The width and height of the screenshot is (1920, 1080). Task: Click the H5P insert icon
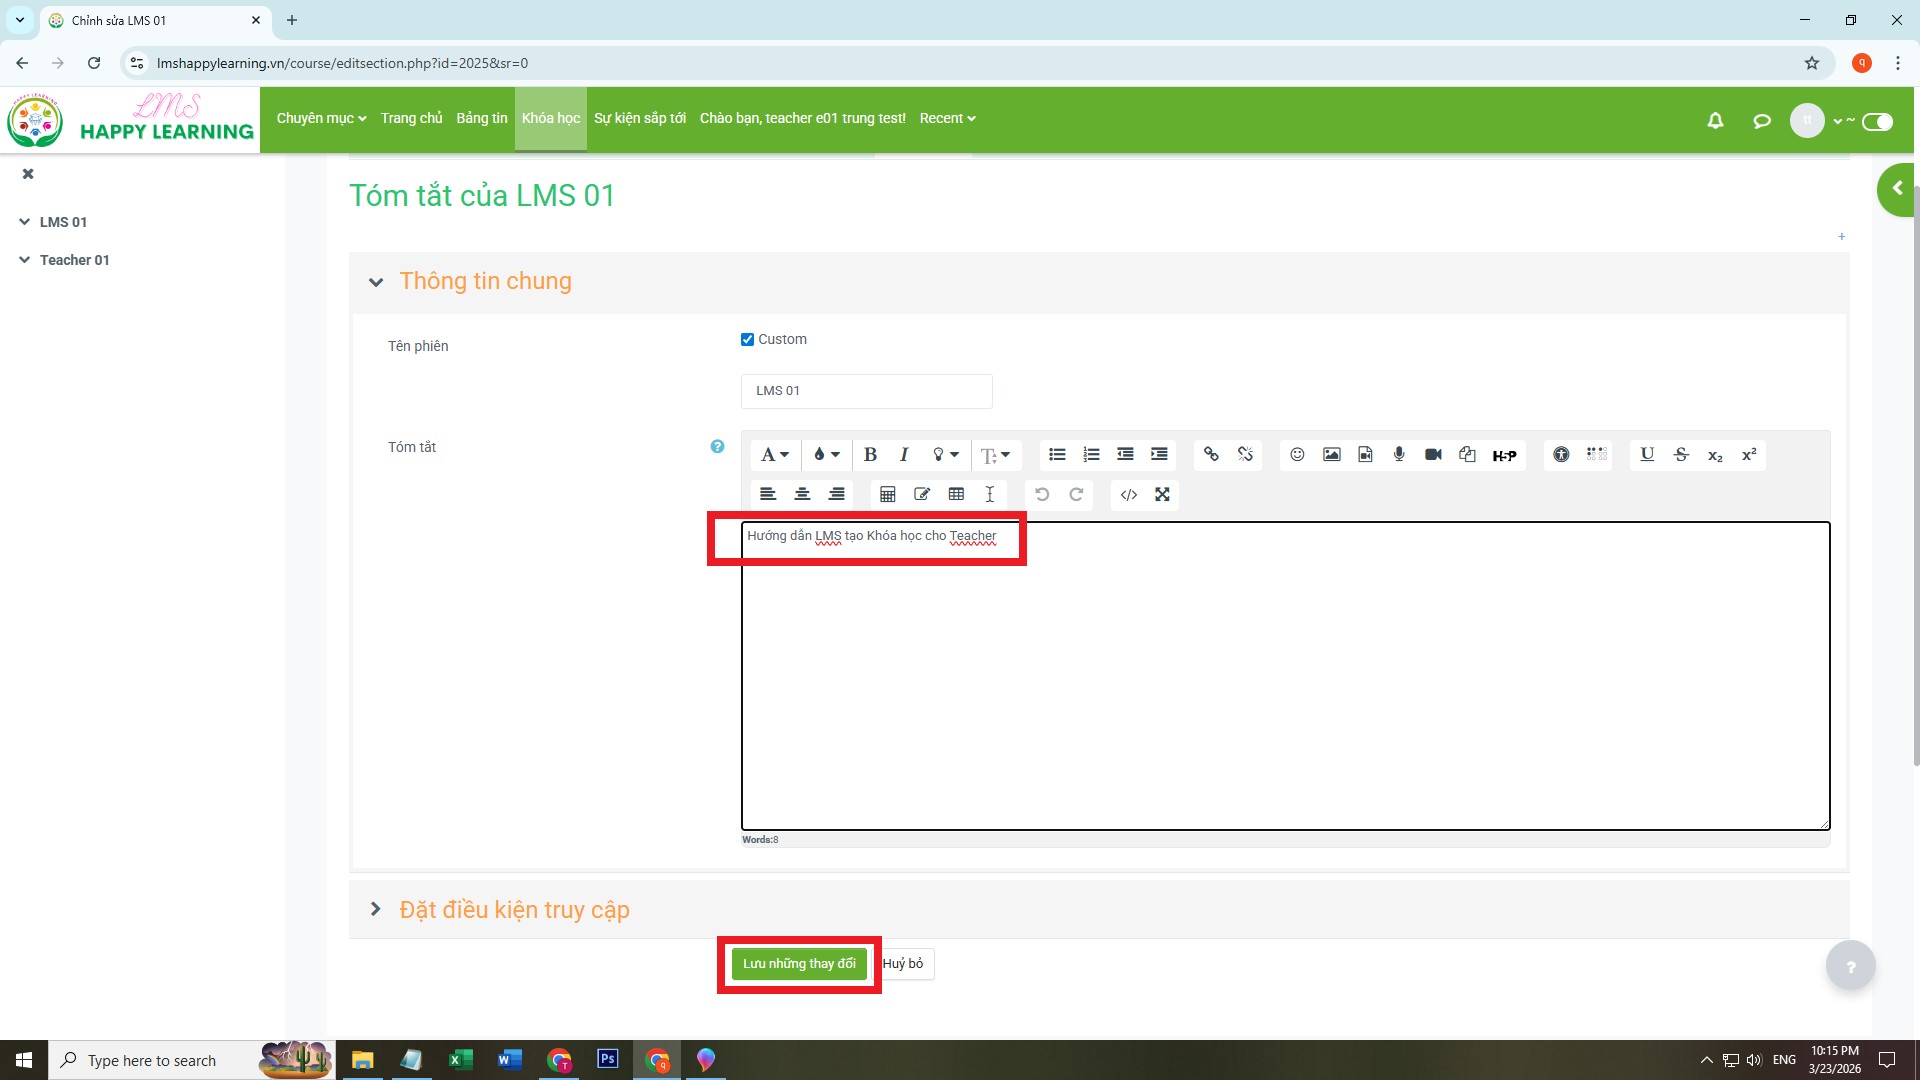1504,455
